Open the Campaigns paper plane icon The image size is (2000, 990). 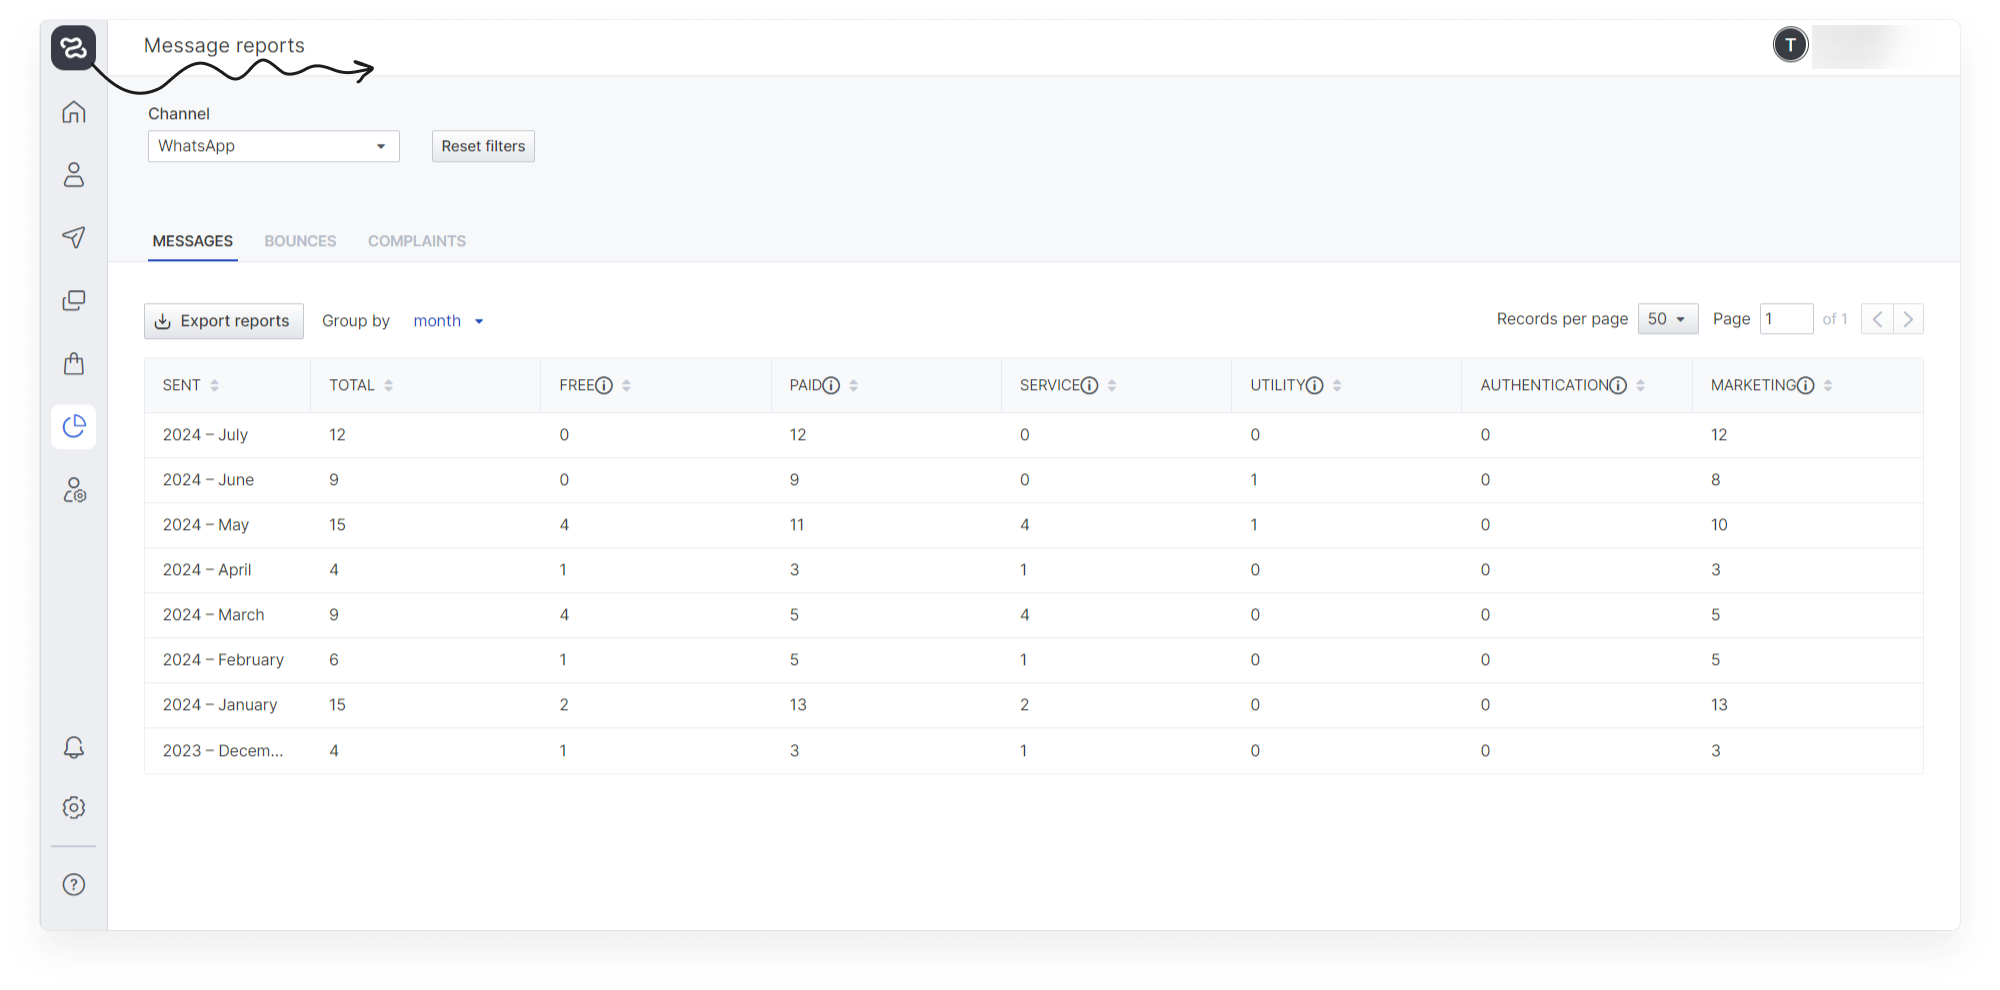tap(73, 237)
